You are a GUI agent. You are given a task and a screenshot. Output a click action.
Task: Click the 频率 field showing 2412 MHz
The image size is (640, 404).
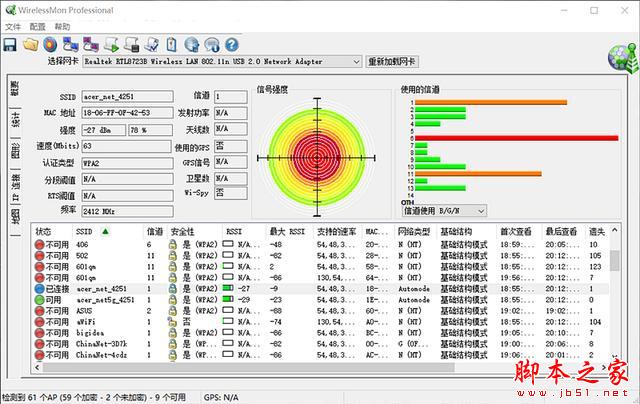tap(127, 211)
